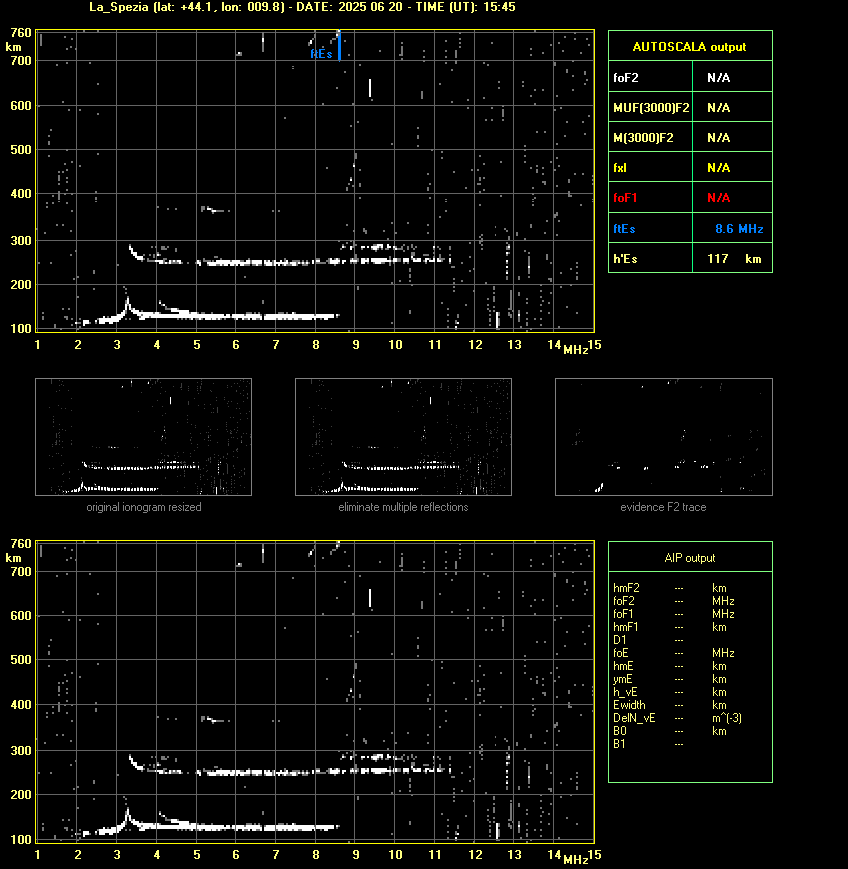Viewport: 848px width, 869px height.
Task: Click the 500 height label on bottom ionogram
Action: (21, 660)
